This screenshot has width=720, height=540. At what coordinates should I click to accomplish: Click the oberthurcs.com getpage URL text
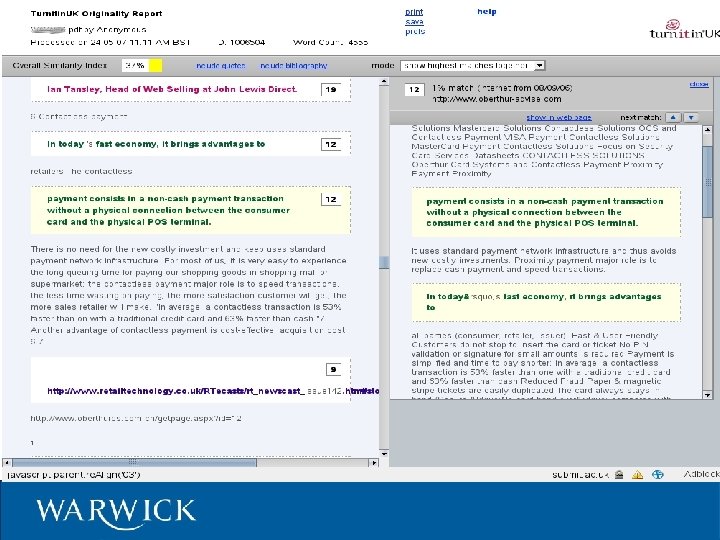point(136,418)
